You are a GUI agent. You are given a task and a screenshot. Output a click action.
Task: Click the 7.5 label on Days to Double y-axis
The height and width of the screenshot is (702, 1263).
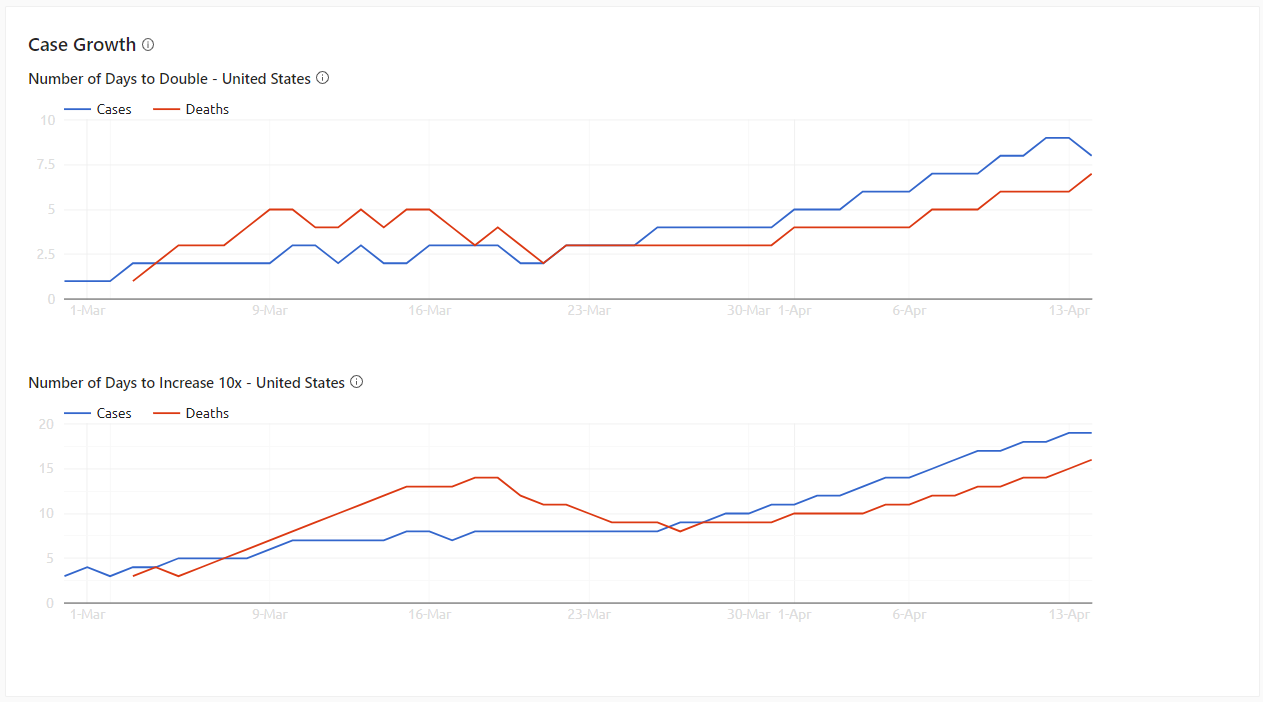tap(44, 165)
